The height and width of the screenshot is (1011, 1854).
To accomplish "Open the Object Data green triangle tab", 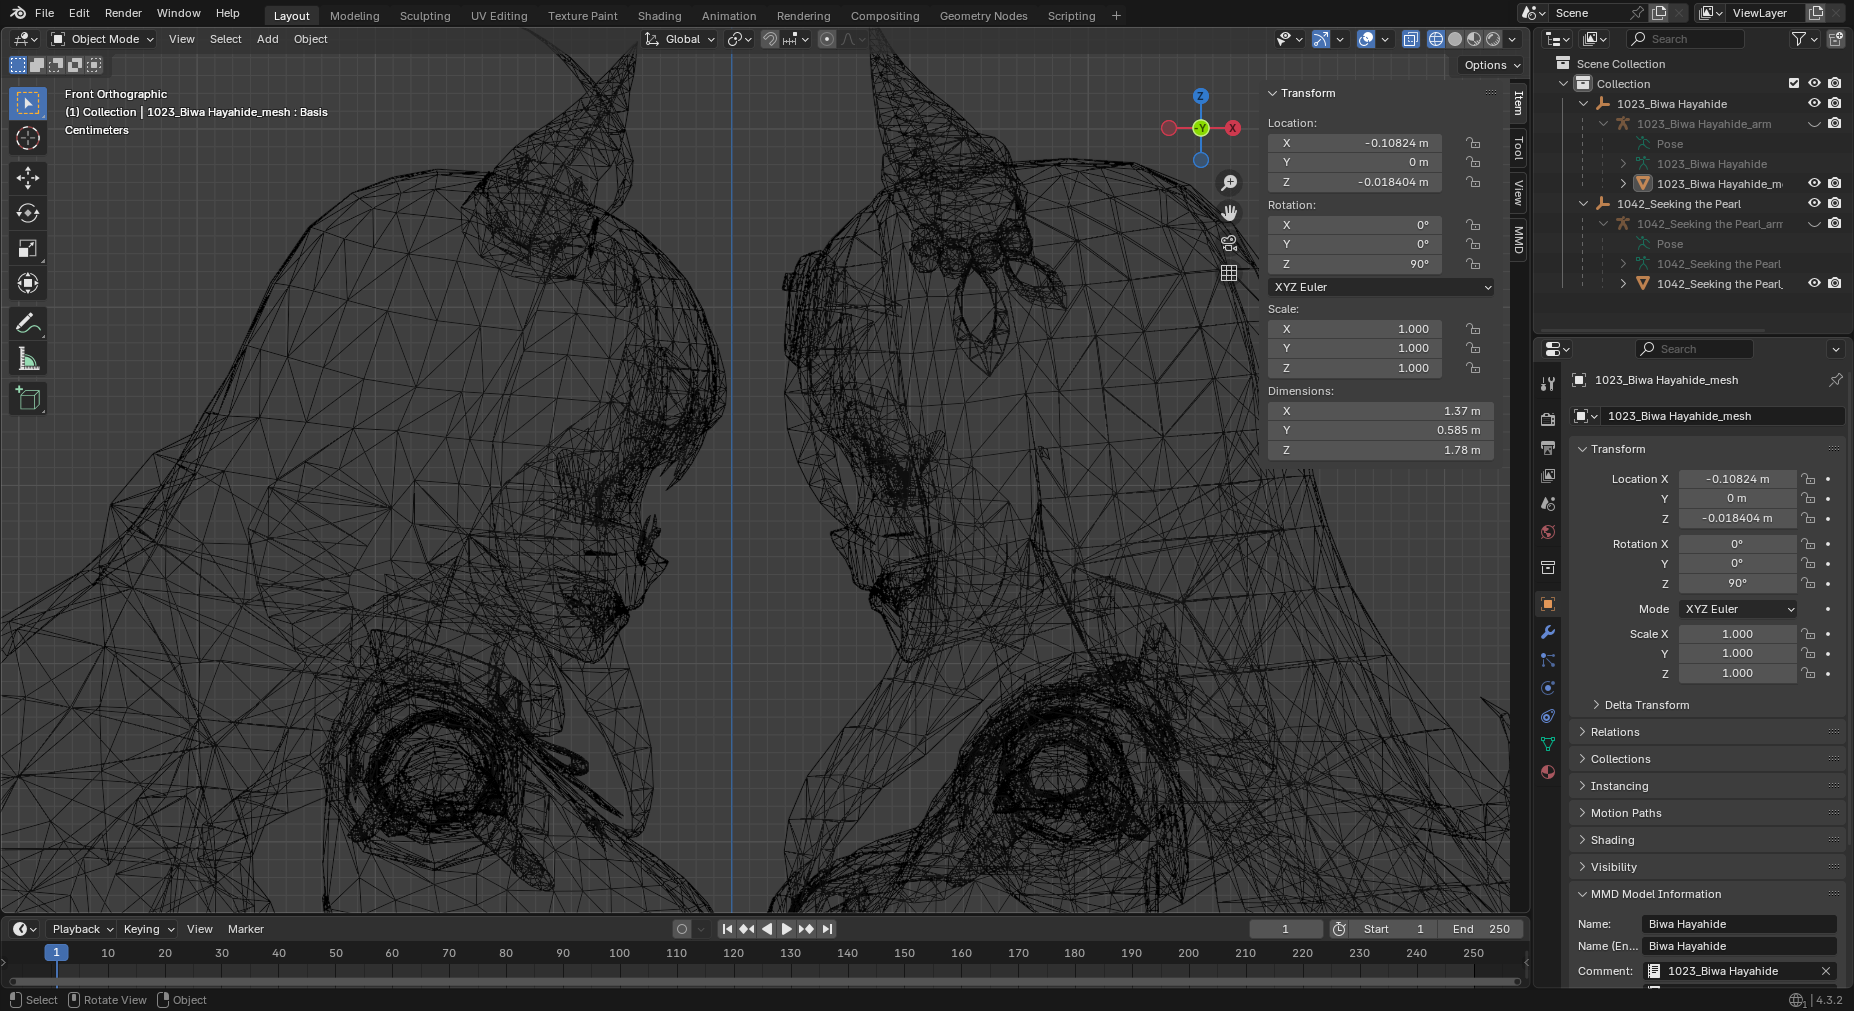I will click(x=1548, y=744).
